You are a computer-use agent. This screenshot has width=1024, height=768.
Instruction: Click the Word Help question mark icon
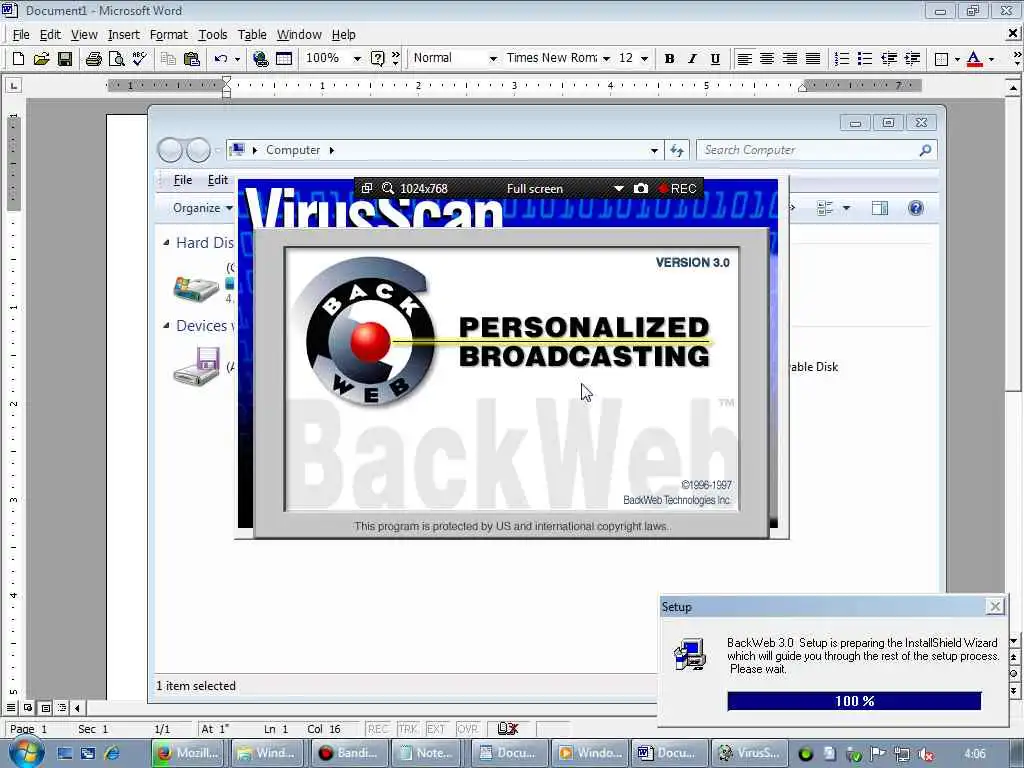point(377,59)
